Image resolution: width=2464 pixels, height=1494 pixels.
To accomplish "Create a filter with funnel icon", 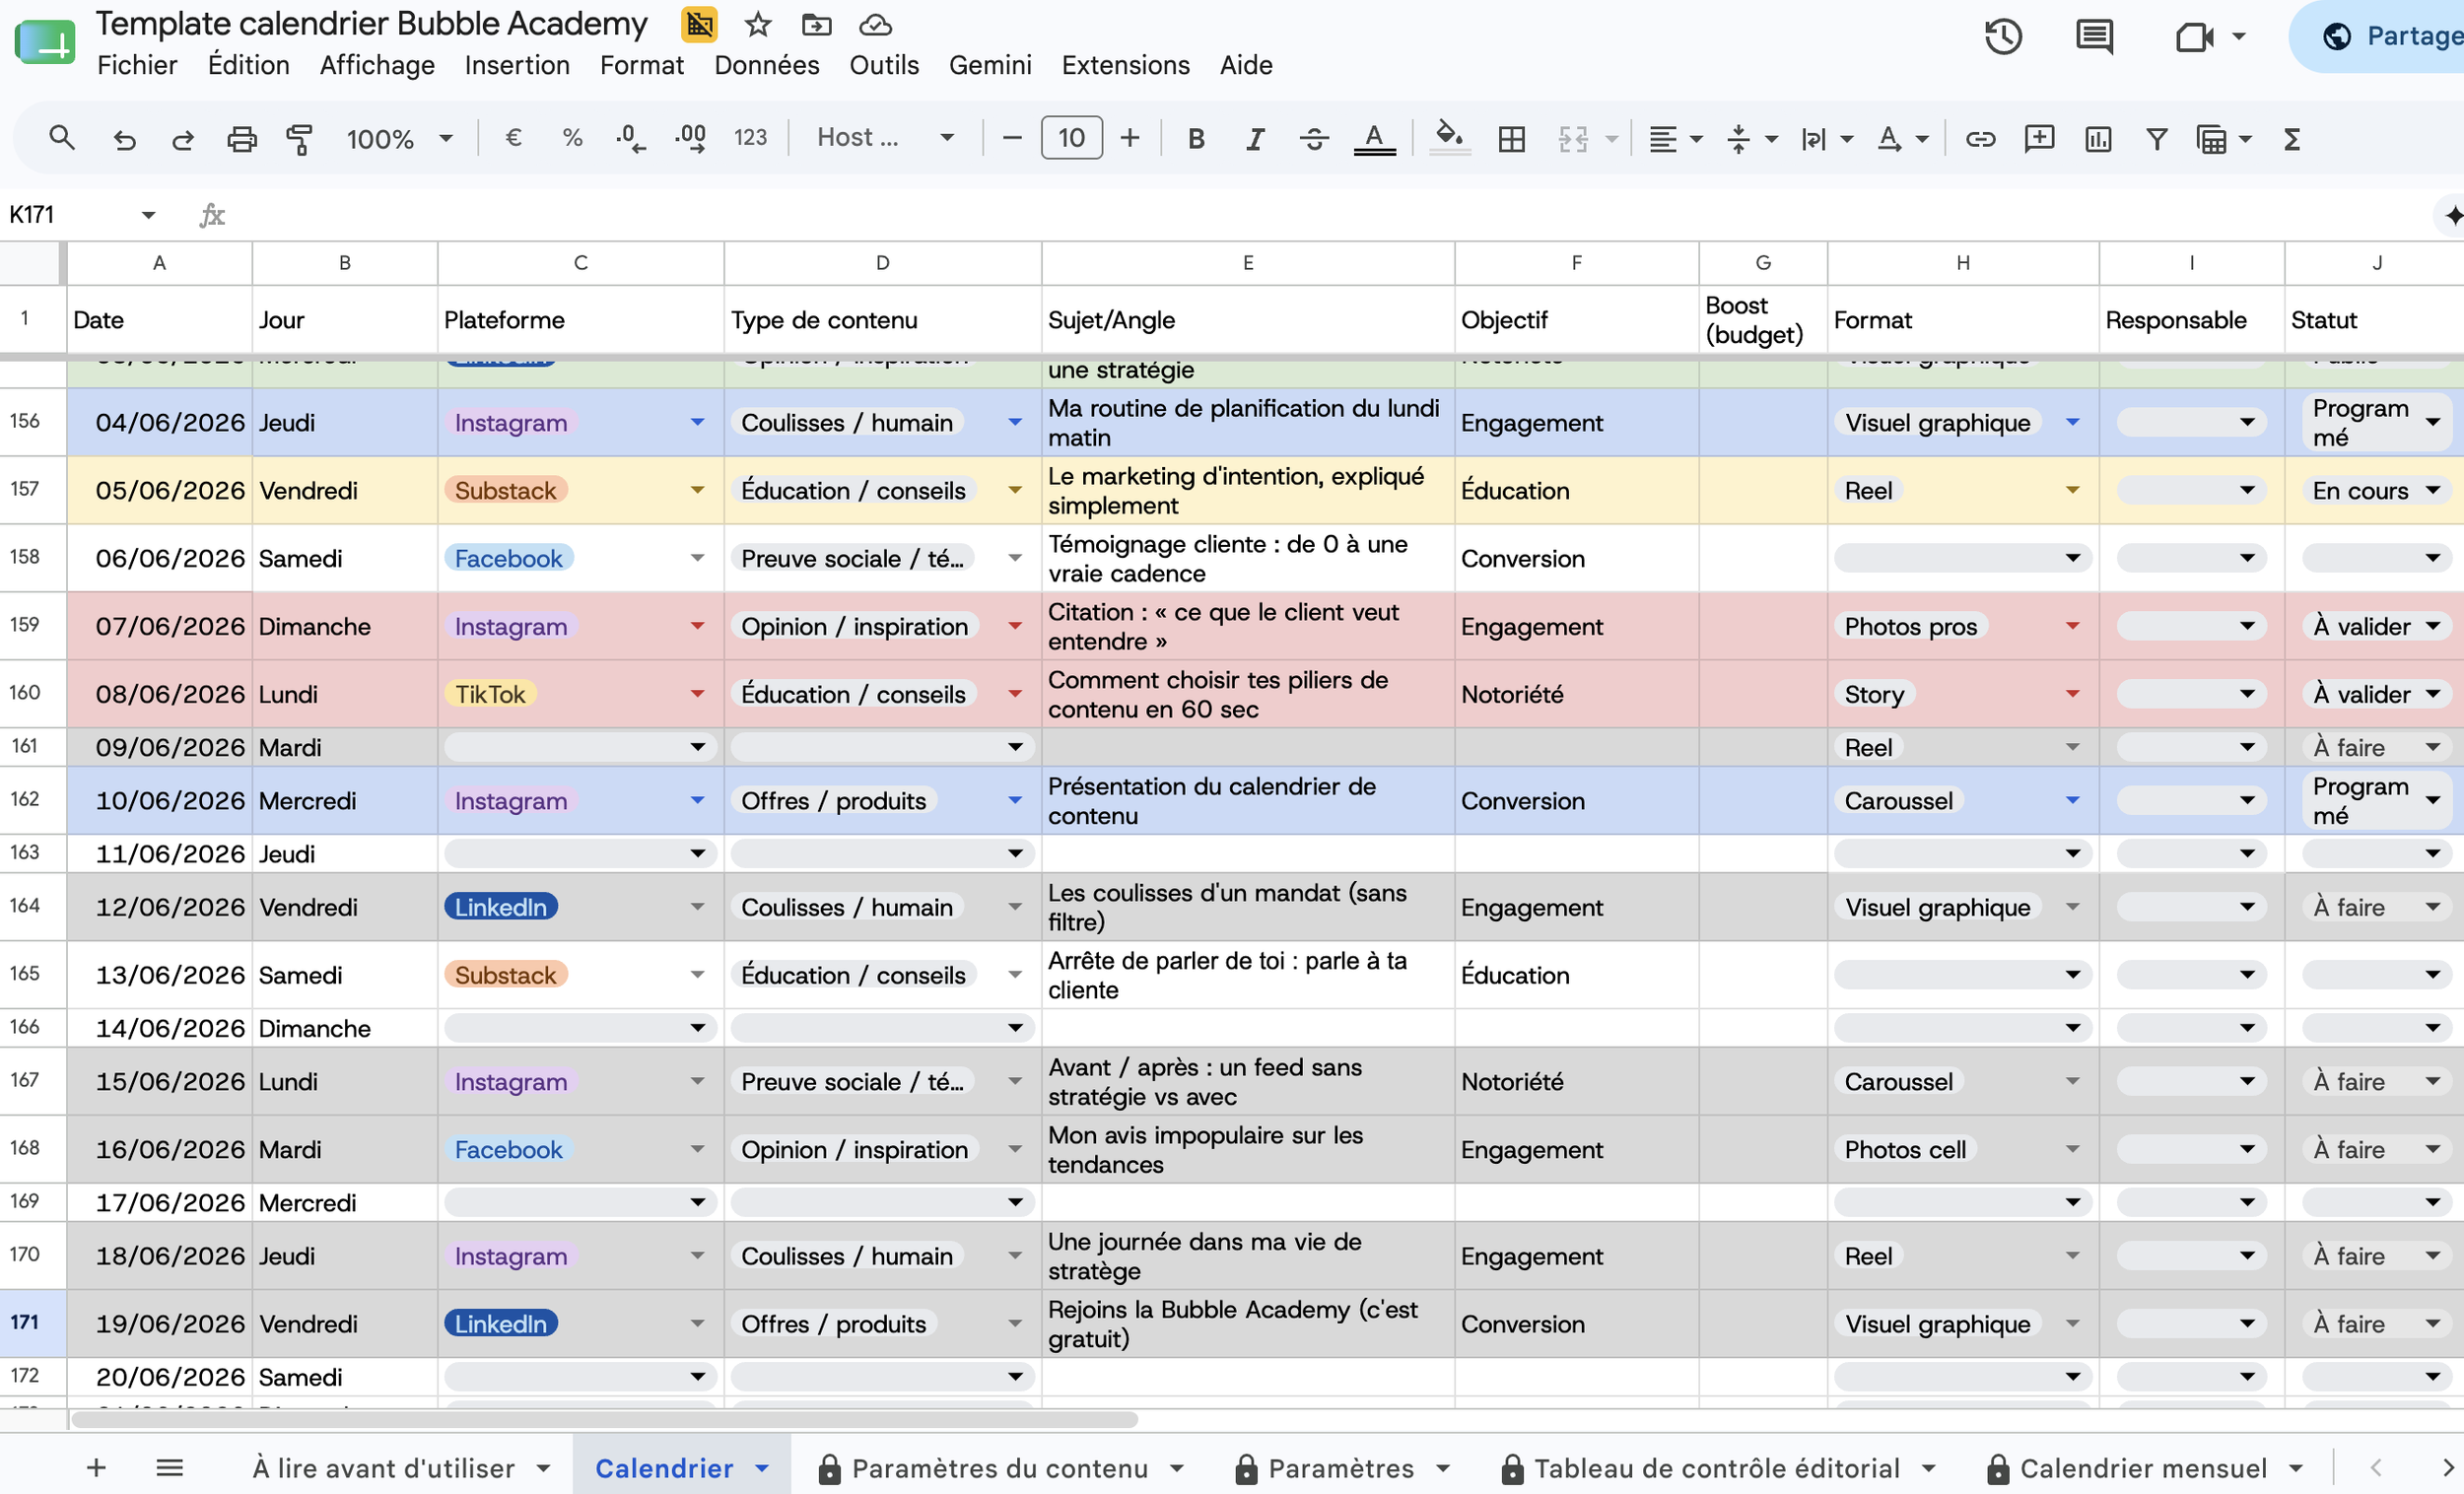I will pyautogui.click(x=2157, y=138).
